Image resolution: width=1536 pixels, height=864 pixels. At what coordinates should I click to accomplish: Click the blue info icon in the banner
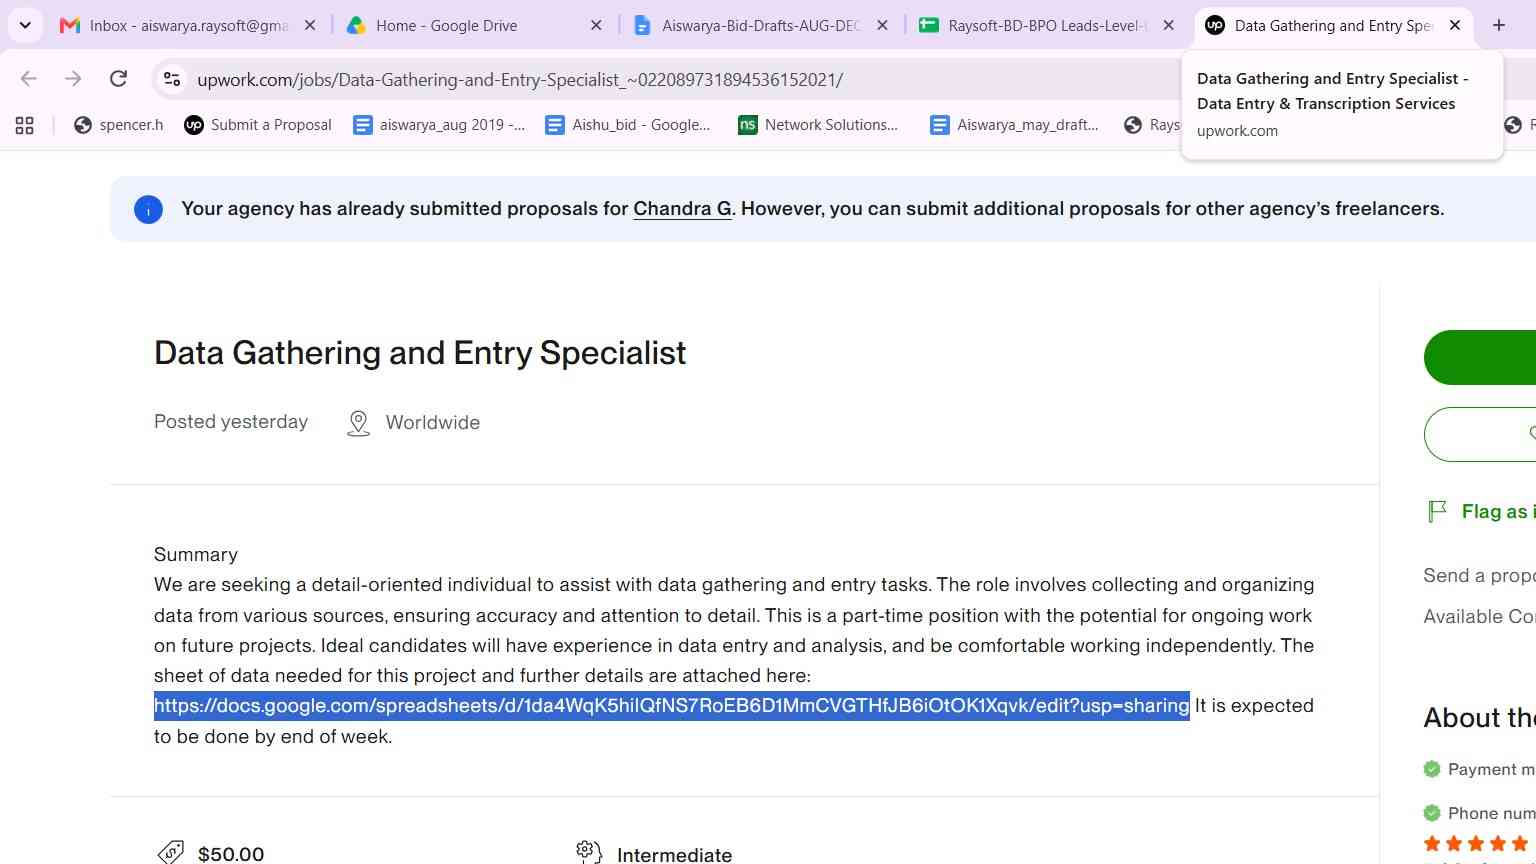coord(148,209)
